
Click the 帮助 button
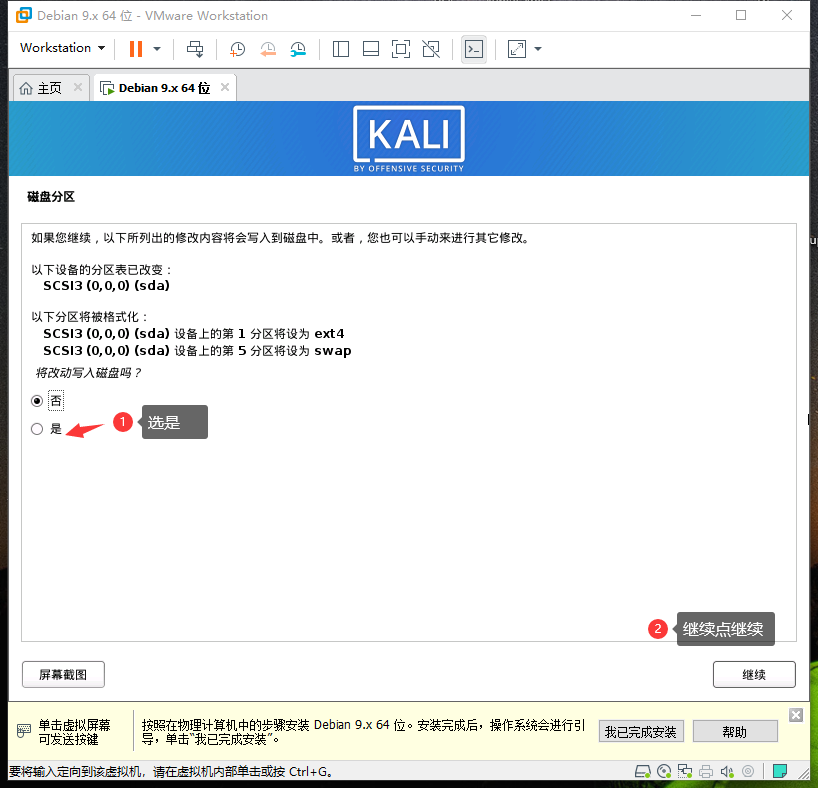point(735,732)
